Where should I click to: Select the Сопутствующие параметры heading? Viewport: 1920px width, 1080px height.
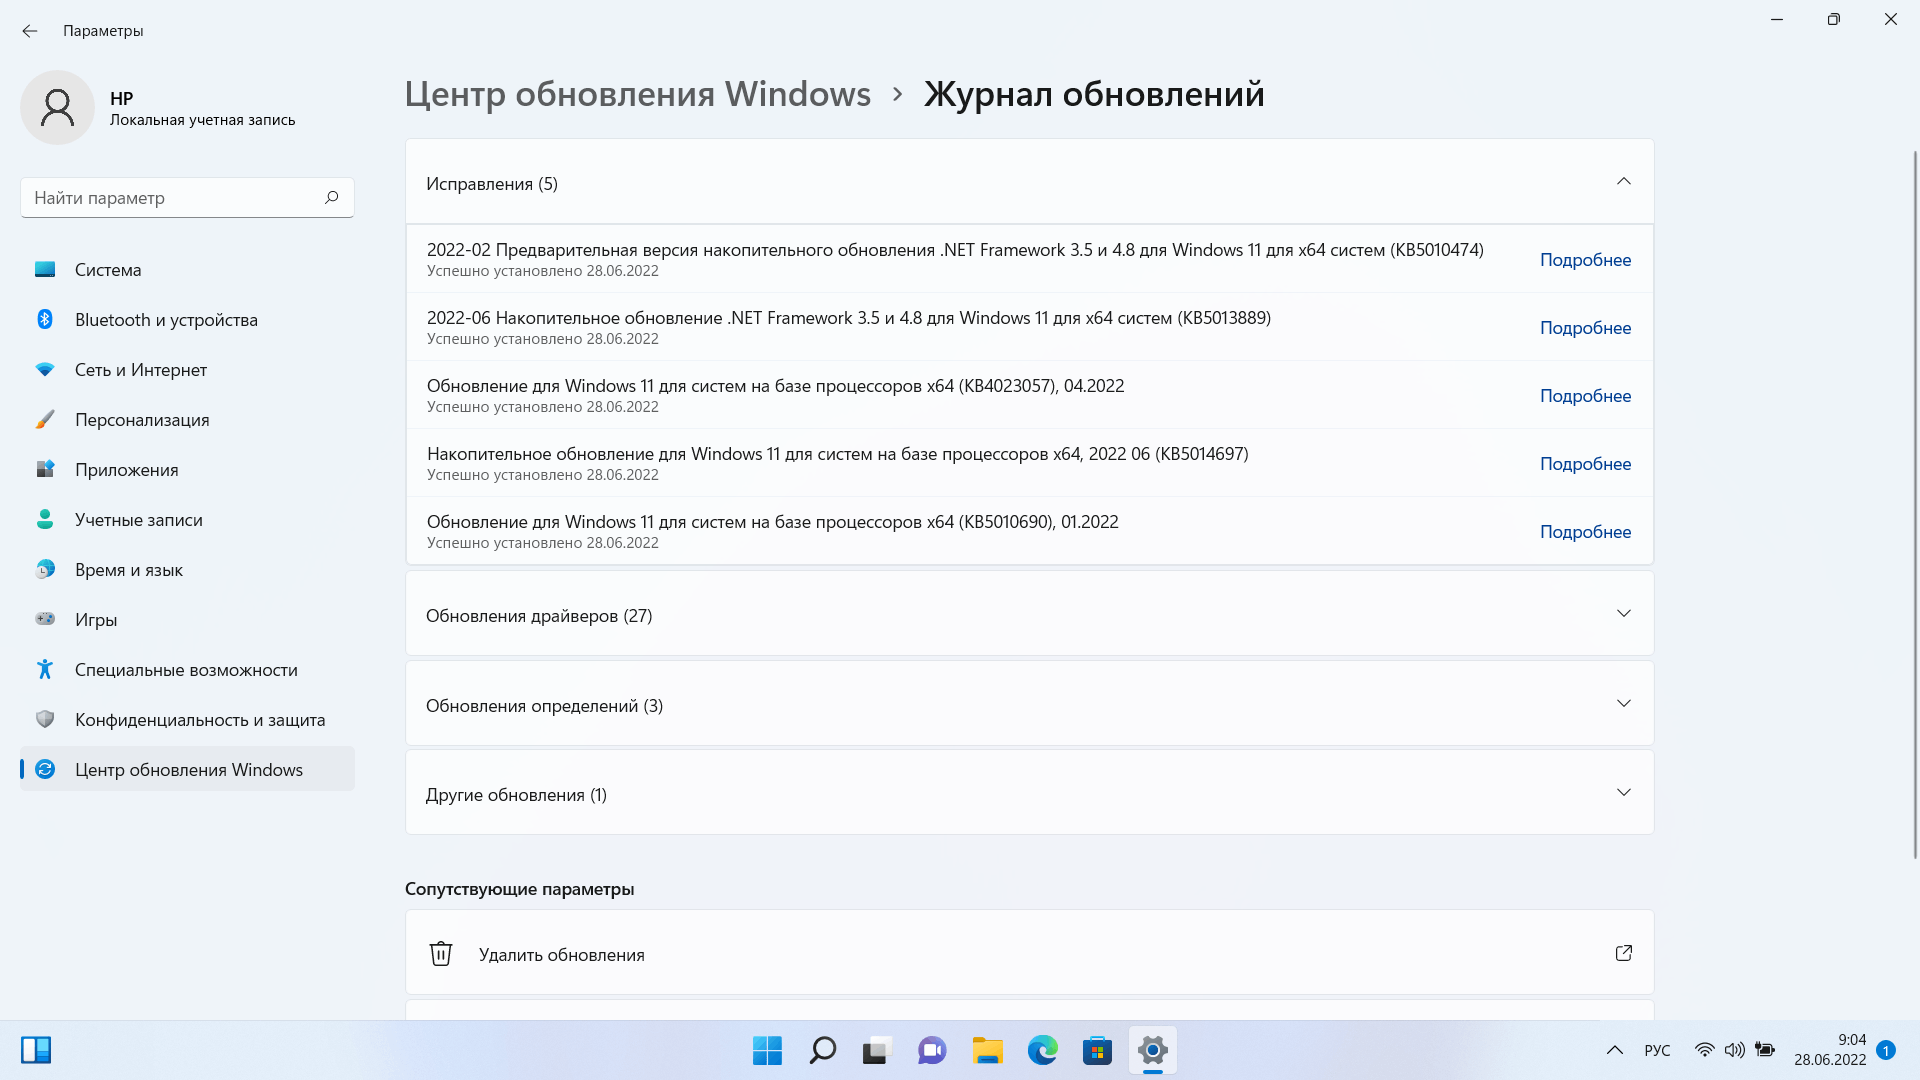pyautogui.click(x=519, y=889)
